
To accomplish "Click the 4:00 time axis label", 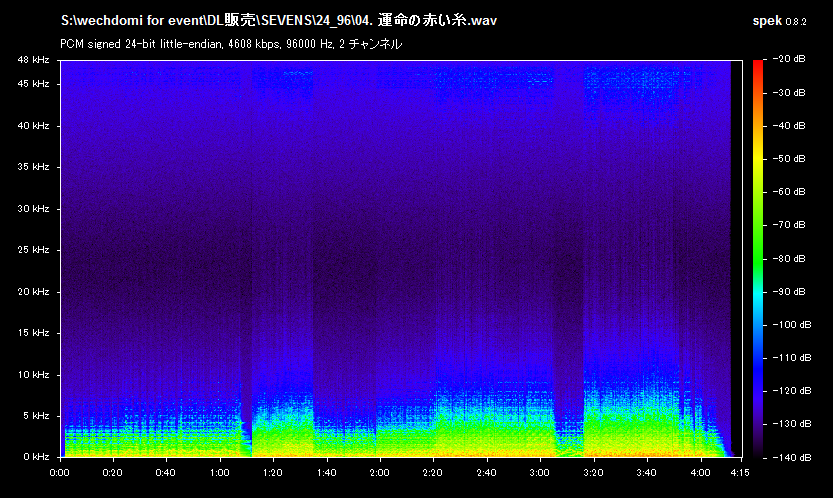I will [700, 473].
